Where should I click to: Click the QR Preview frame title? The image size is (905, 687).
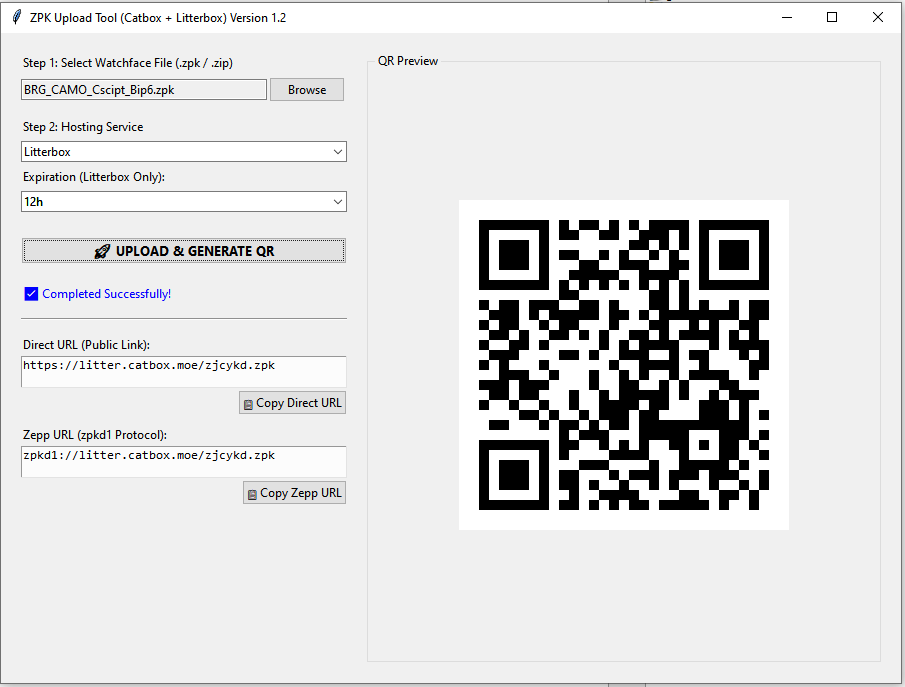tap(407, 61)
